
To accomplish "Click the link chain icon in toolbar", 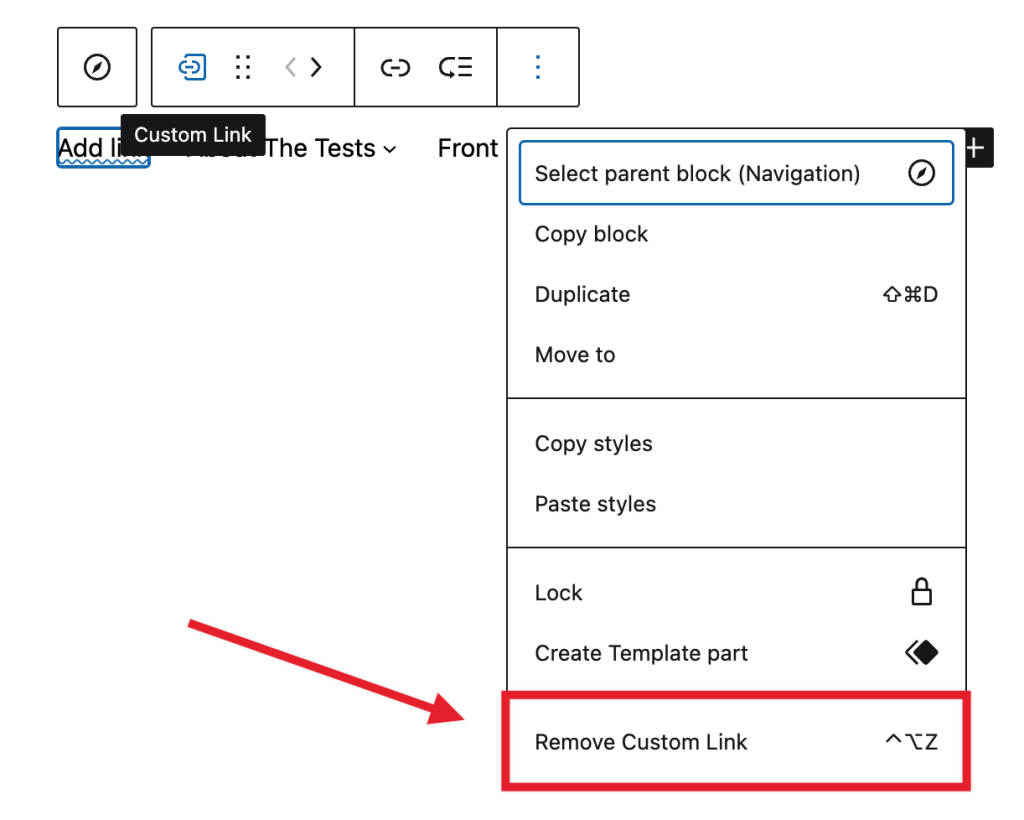I will [395, 67].
